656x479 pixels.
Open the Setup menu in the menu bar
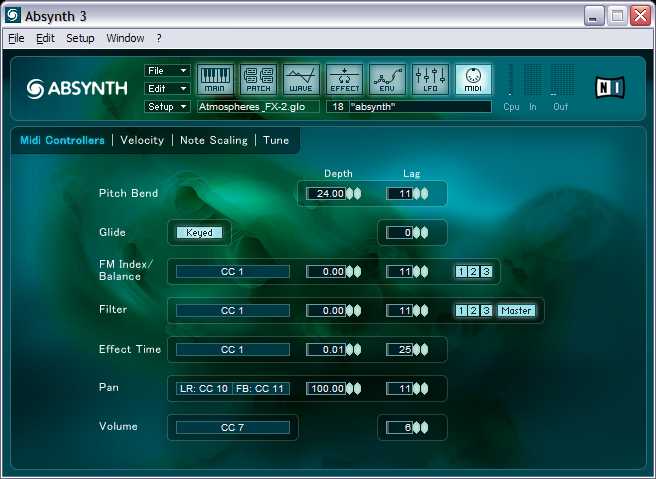[80, 38]
